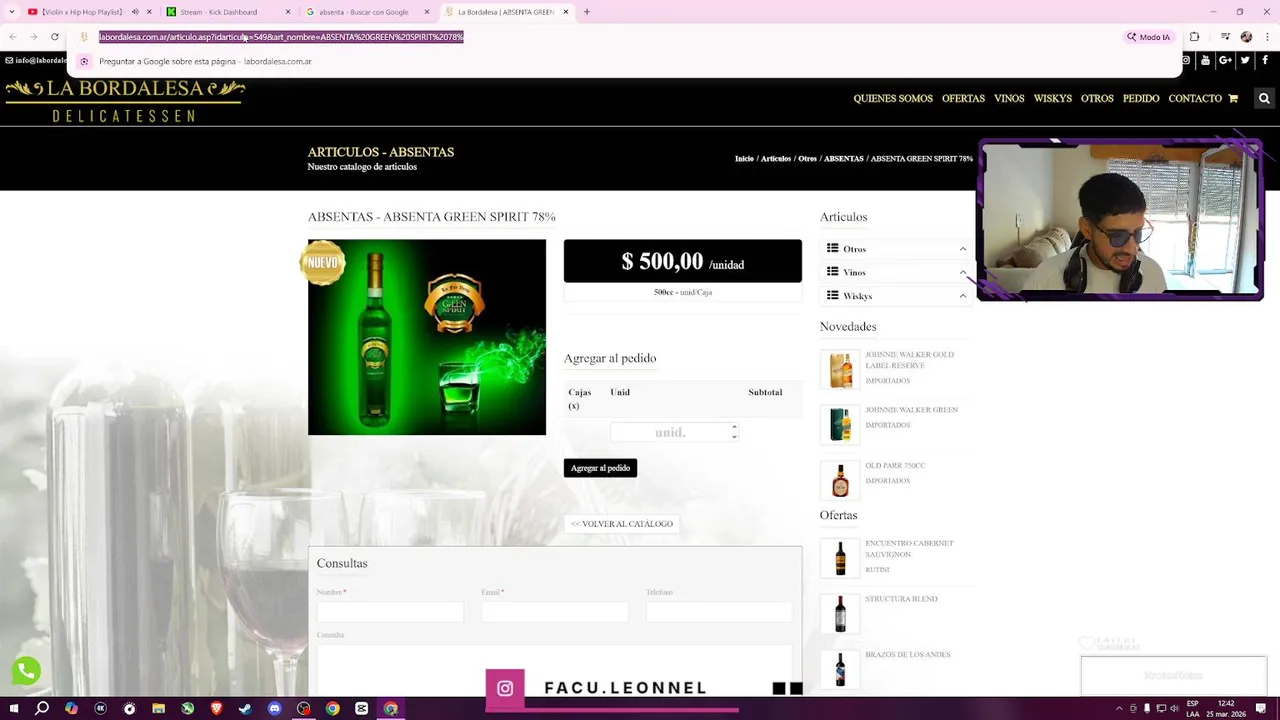Follow the ABSENTAS breadcrumb link

click(x=843, y=159)
